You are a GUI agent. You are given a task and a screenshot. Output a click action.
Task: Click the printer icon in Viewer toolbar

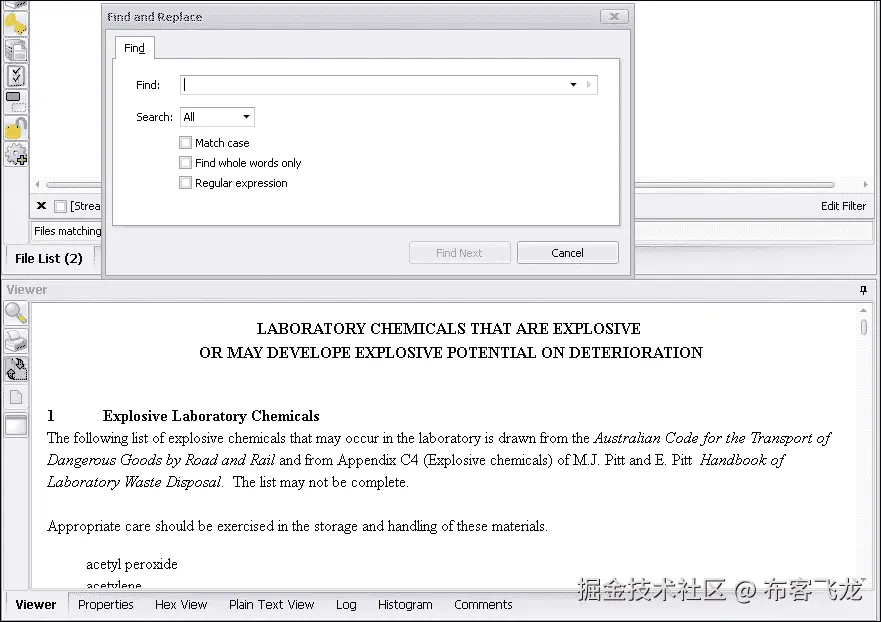click(x=16, y=340)
